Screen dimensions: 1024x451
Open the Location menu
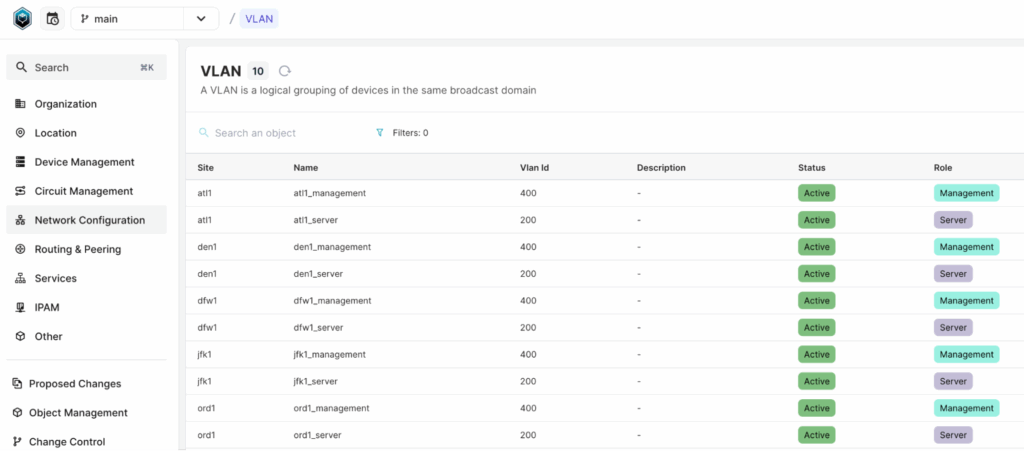coord(86,132)
